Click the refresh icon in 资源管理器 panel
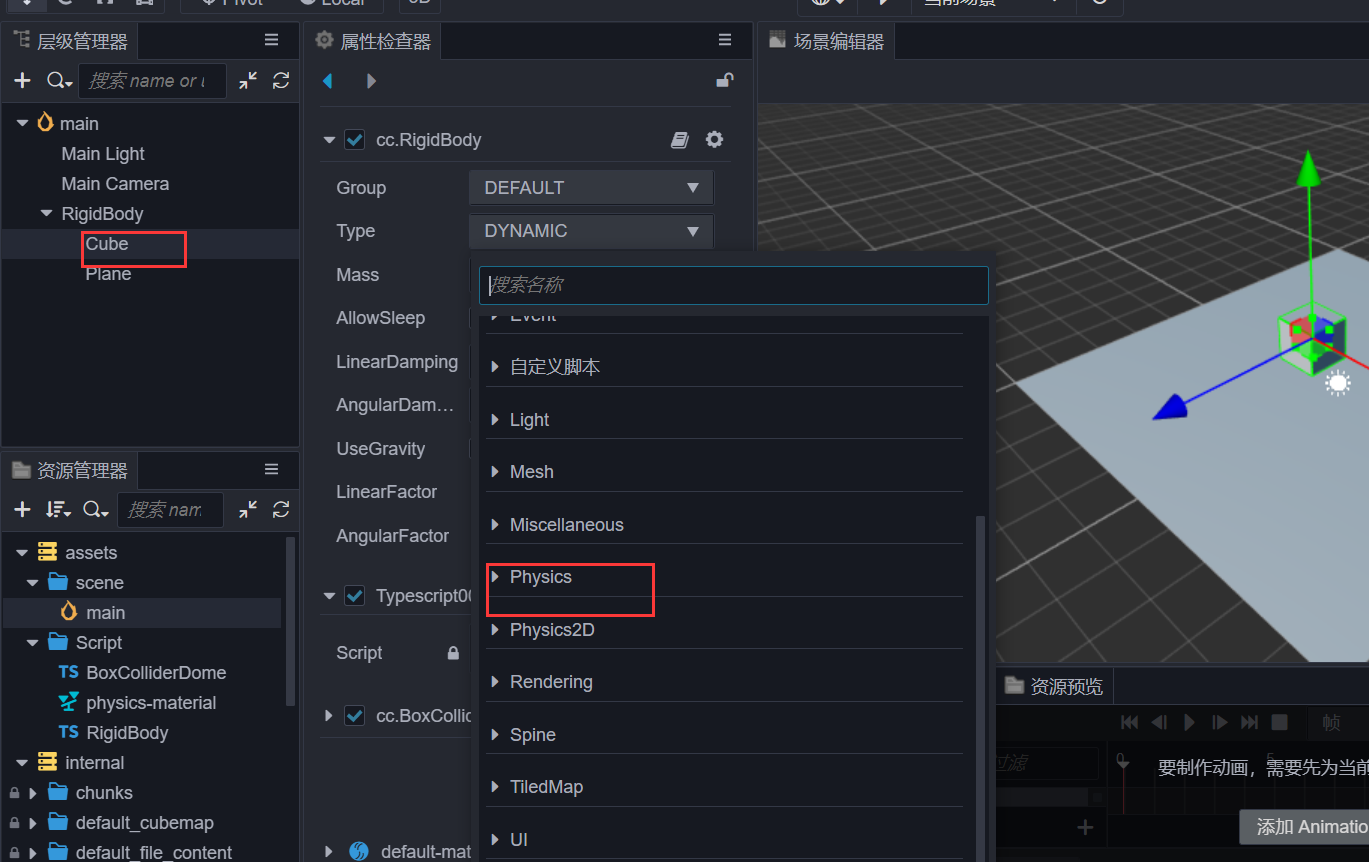Screen dimensions: 1369x862 (281, 509)
